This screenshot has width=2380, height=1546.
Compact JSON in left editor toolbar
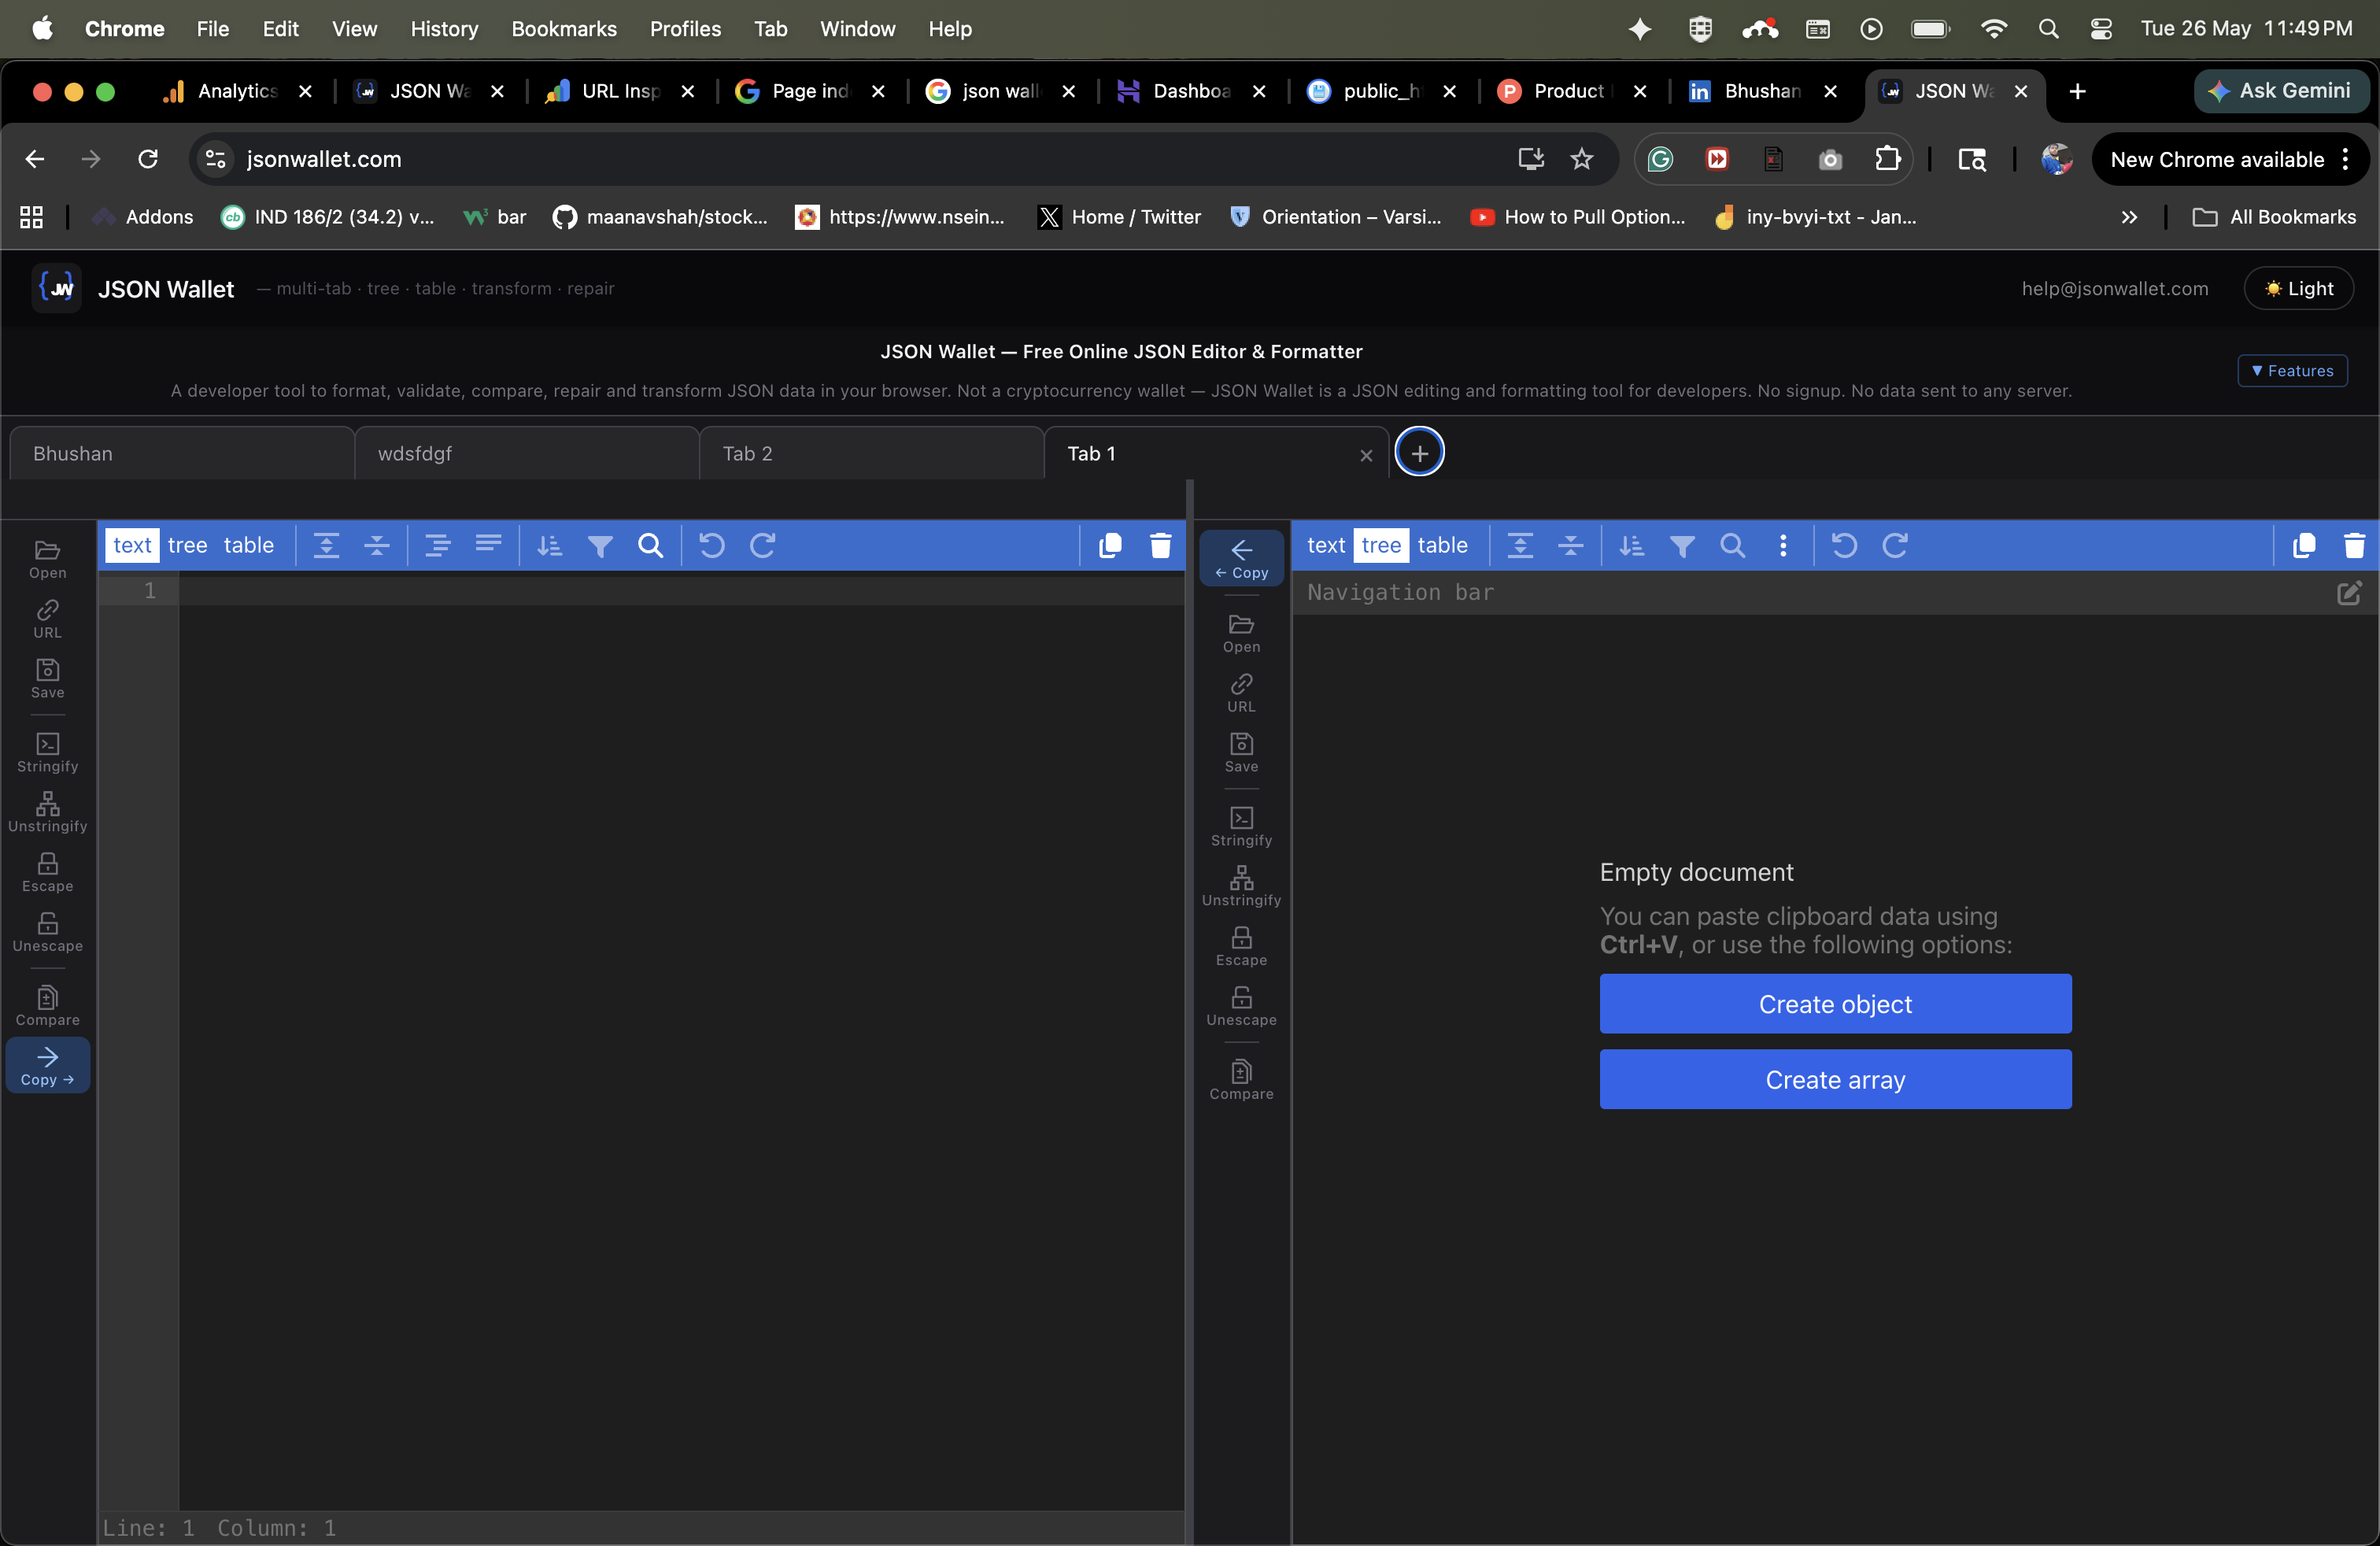pos(488,545)
